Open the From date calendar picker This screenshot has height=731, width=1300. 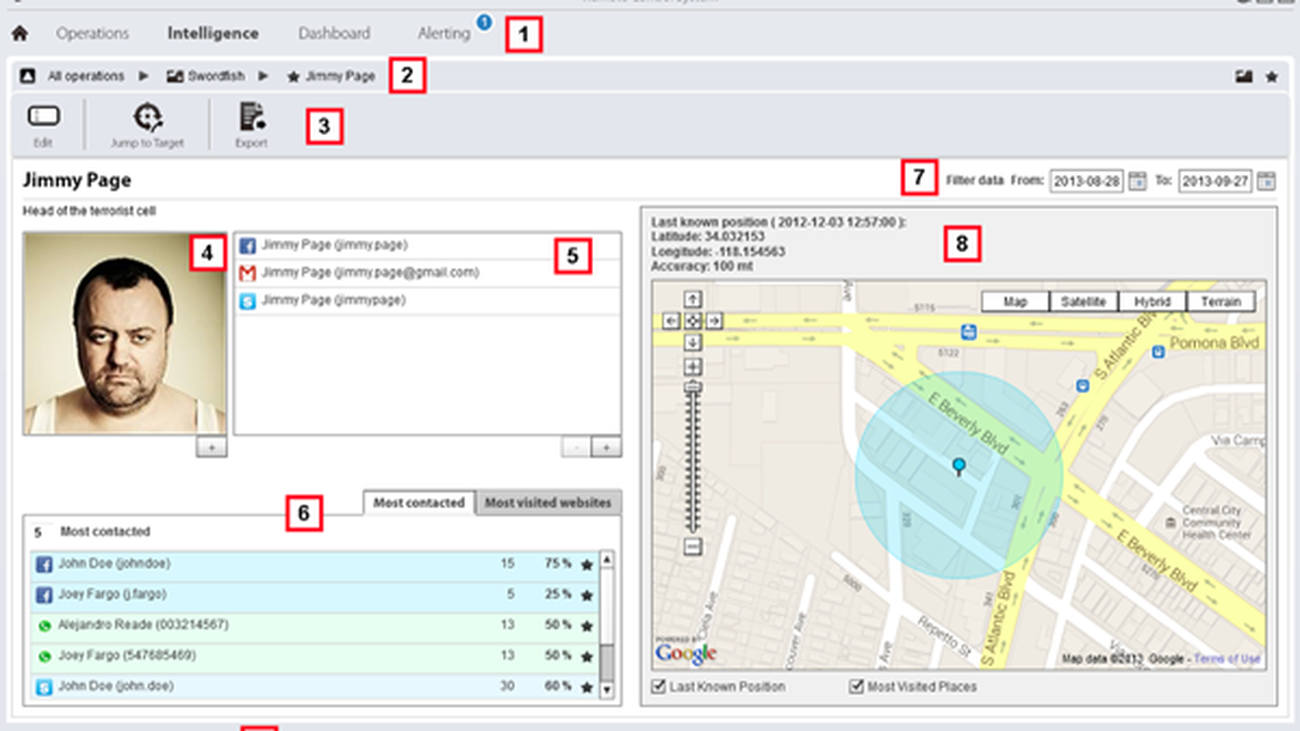pyautogui.click(x=1137, y=181)
